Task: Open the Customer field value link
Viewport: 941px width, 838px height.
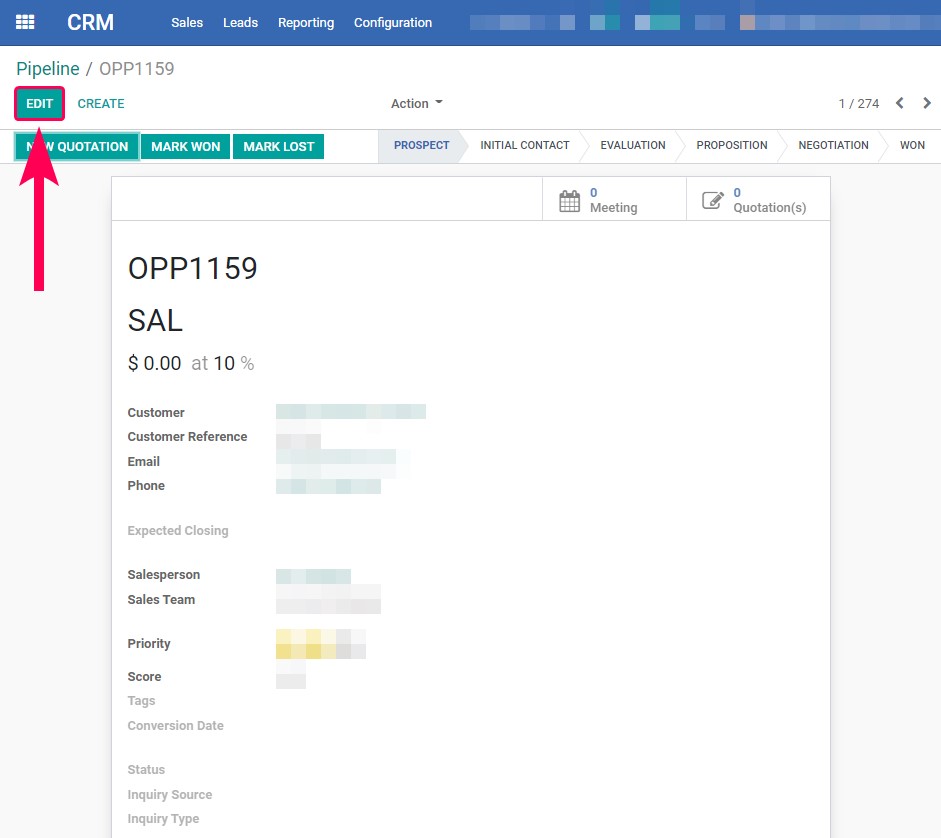Action: click(x=351, y=412)
